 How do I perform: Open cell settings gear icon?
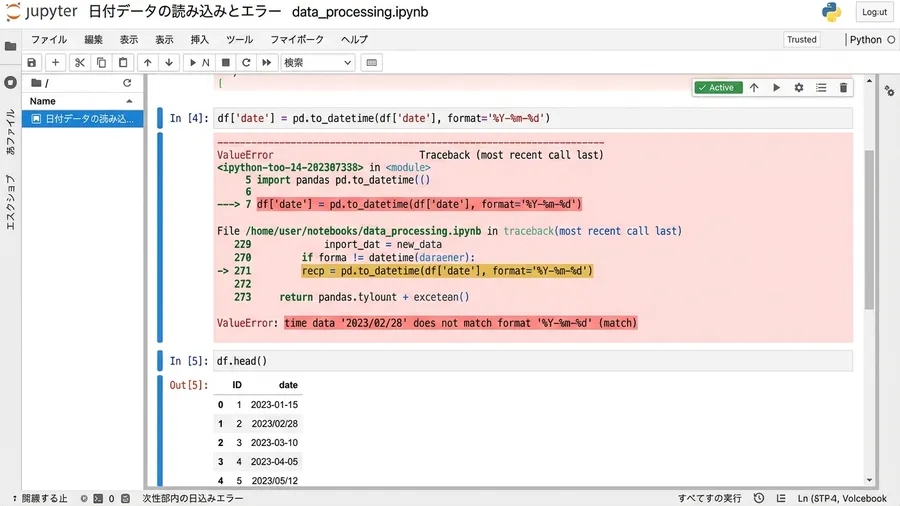(x=798, y=88)
